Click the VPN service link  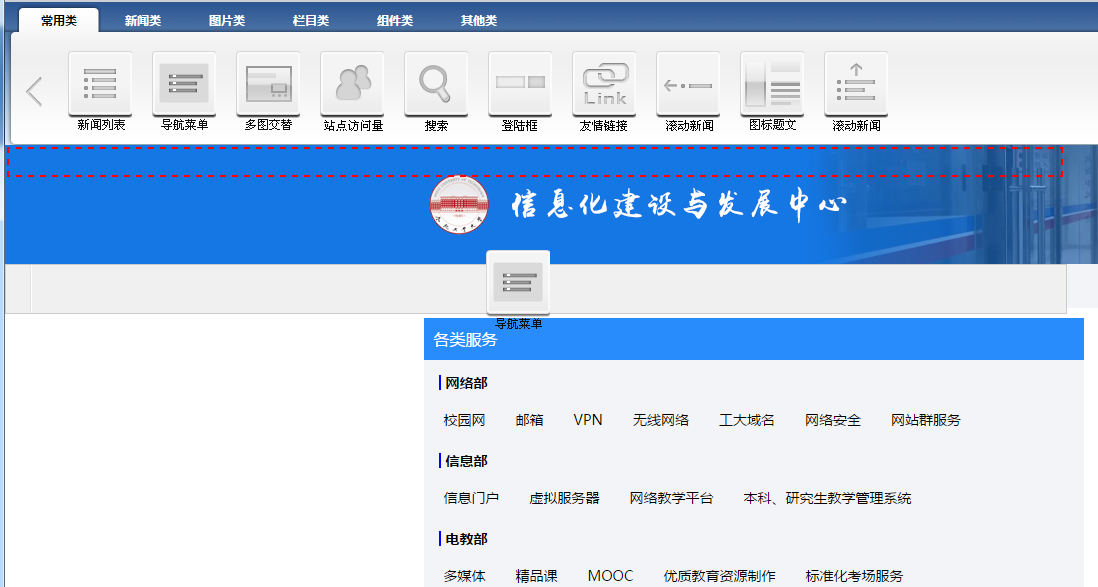coord(588,420)
